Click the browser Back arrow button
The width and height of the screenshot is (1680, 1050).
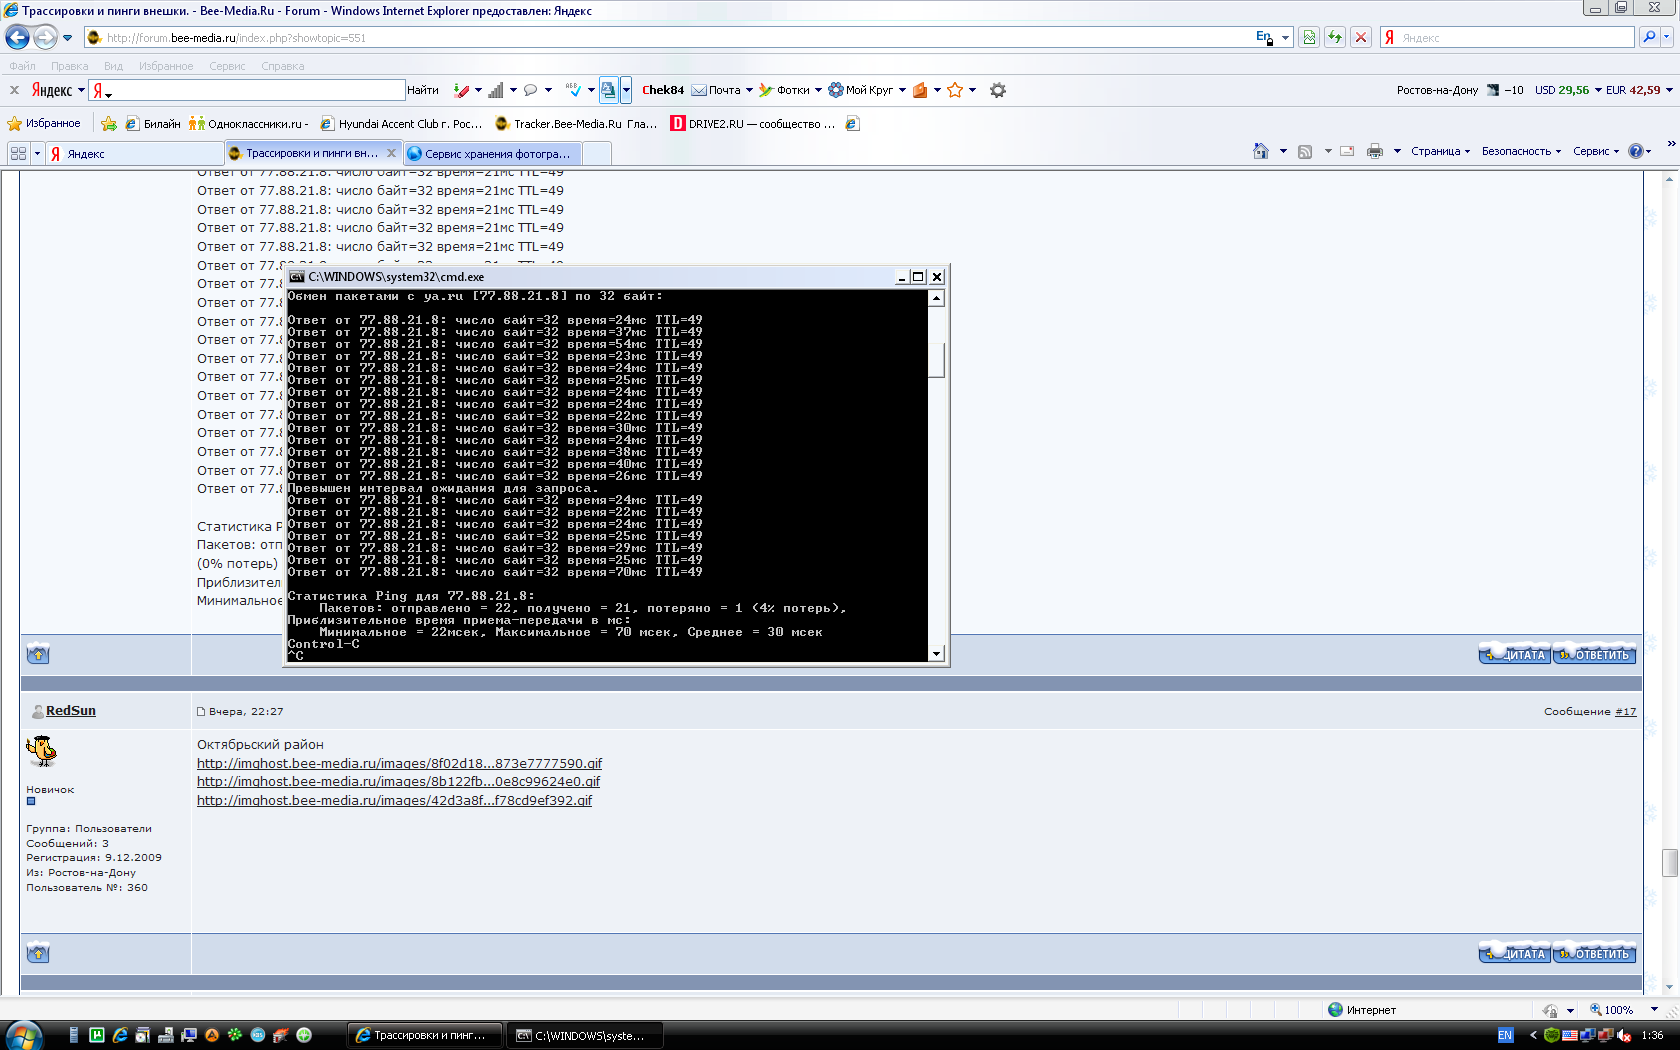(17, 37)
